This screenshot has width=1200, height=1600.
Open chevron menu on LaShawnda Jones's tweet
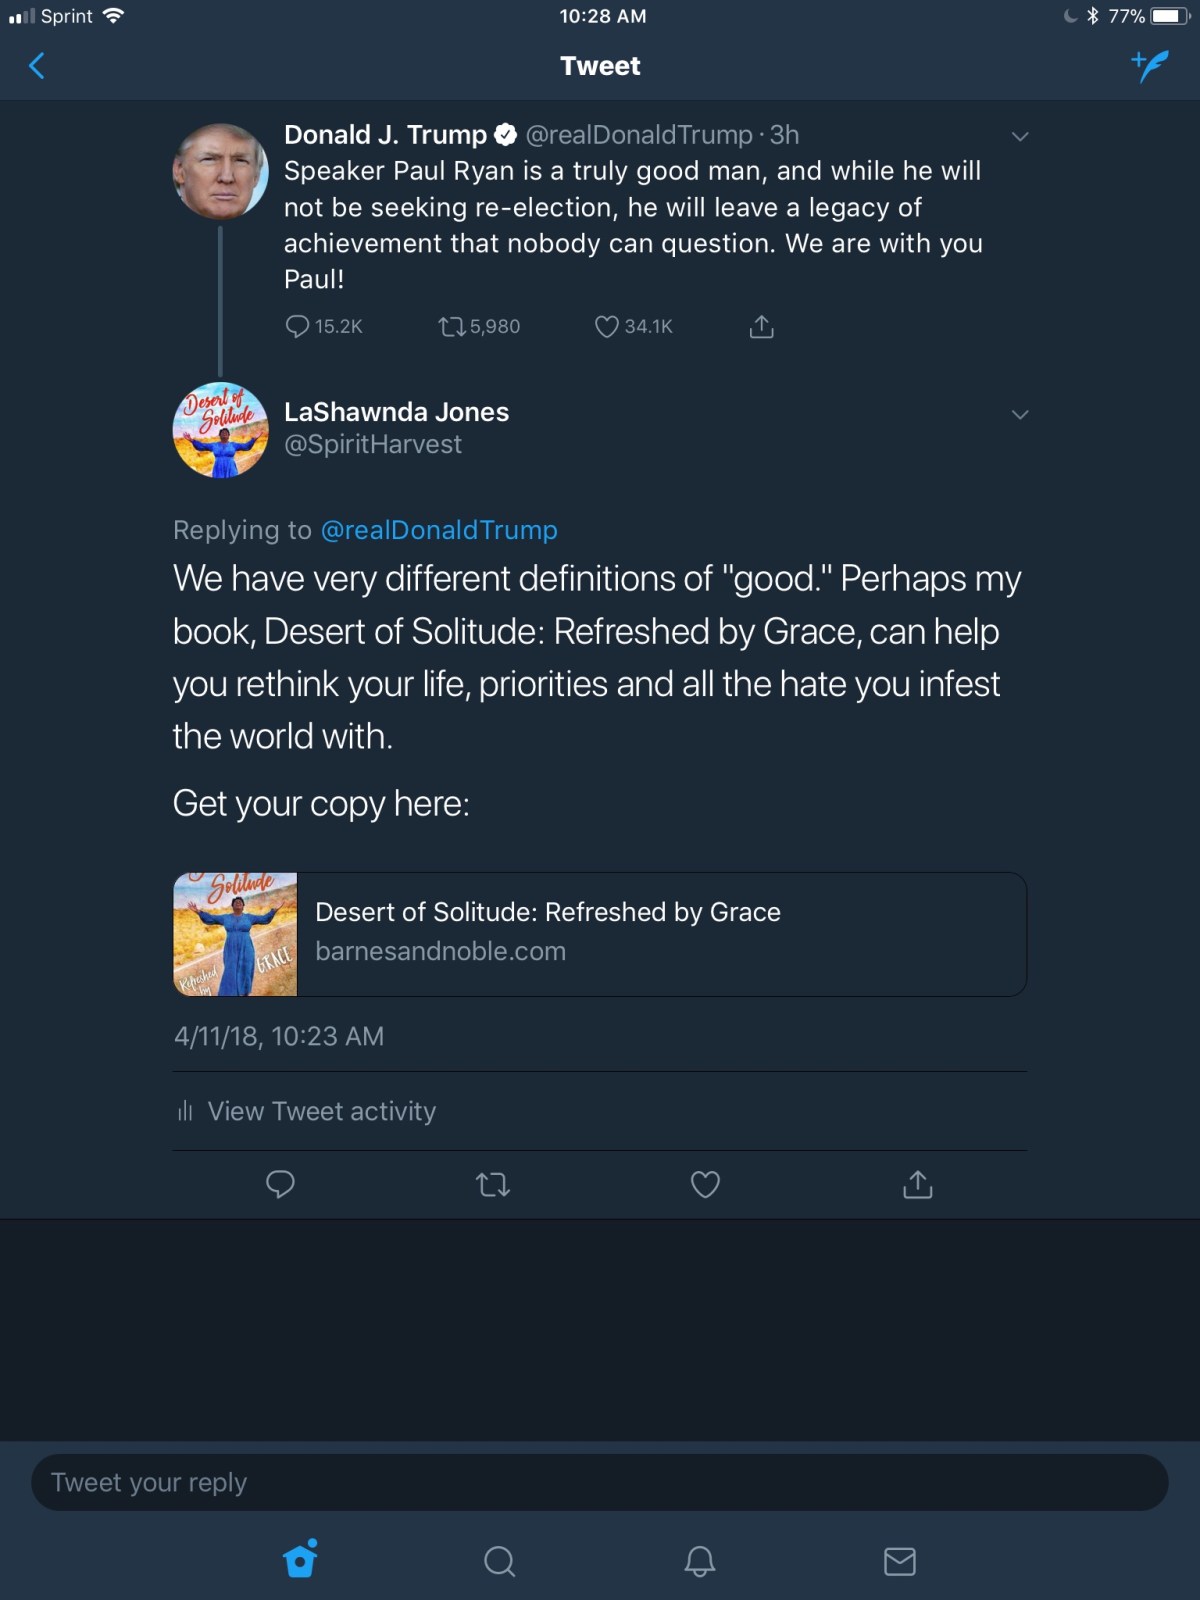pyautogui.click(x=1020, y=414)
